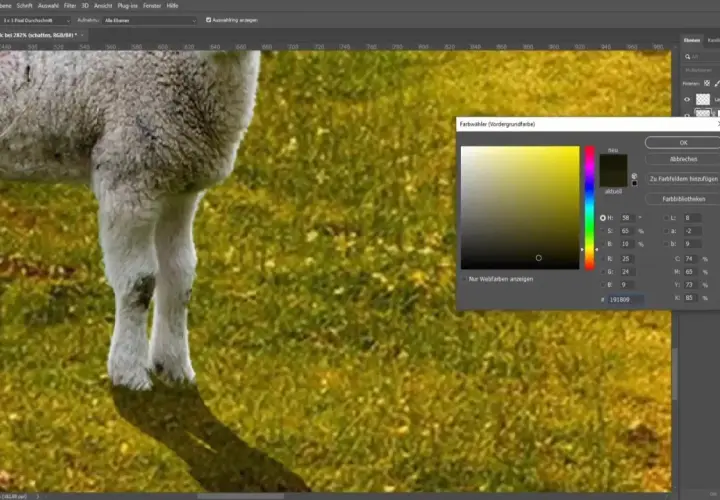Click the Y yellow value field showing 73
This screenshot has width=720, height=500.
coord(691,285)
